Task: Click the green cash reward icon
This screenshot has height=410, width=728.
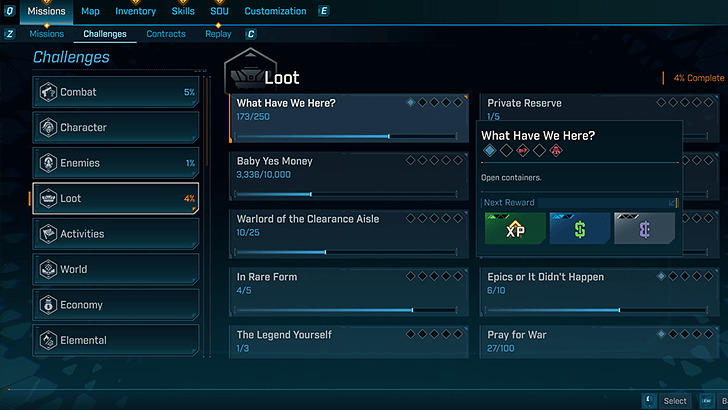Action: click(578, 228)
